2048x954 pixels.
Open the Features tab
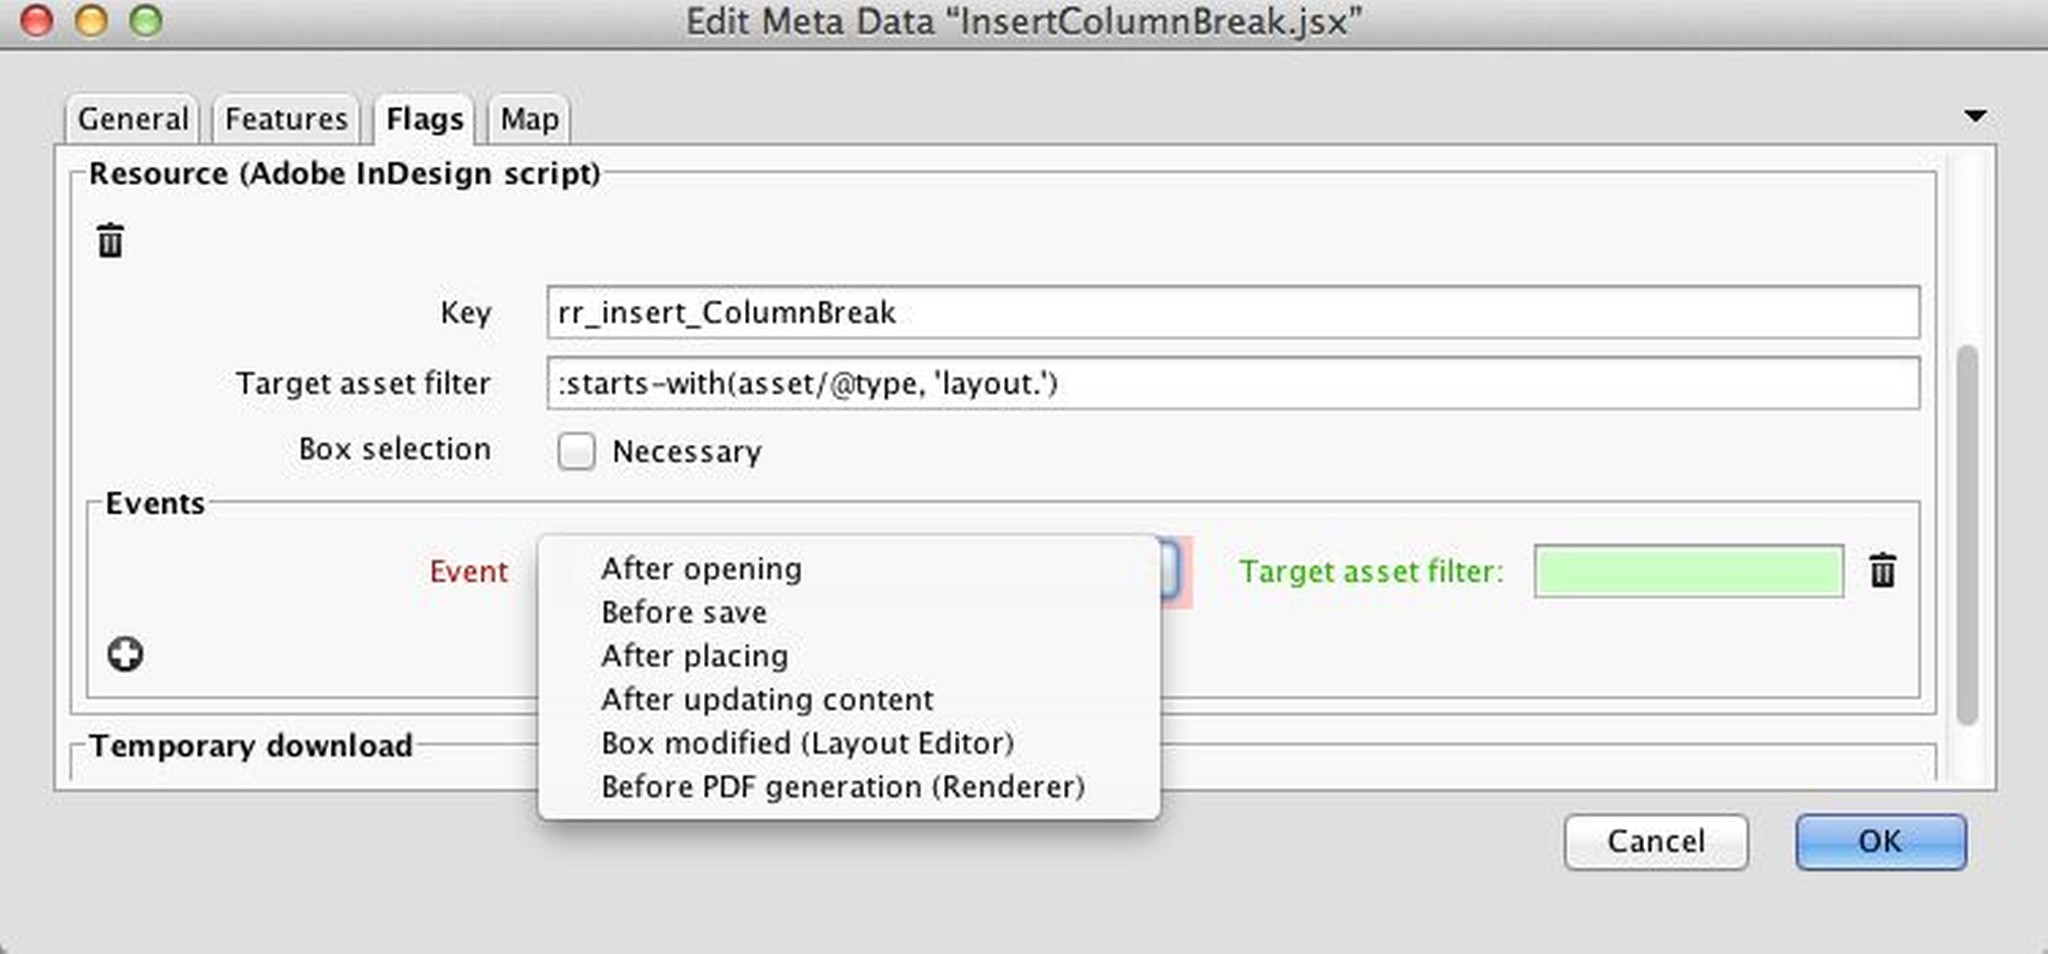tap(285, 118)
